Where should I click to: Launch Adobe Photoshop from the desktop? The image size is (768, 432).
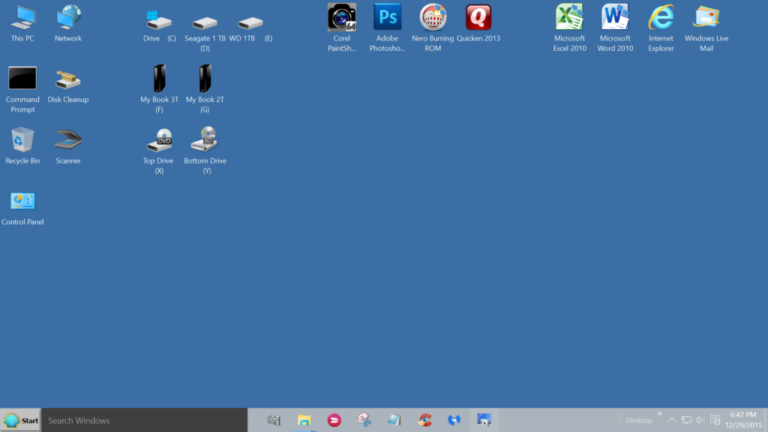pos(387,18)
